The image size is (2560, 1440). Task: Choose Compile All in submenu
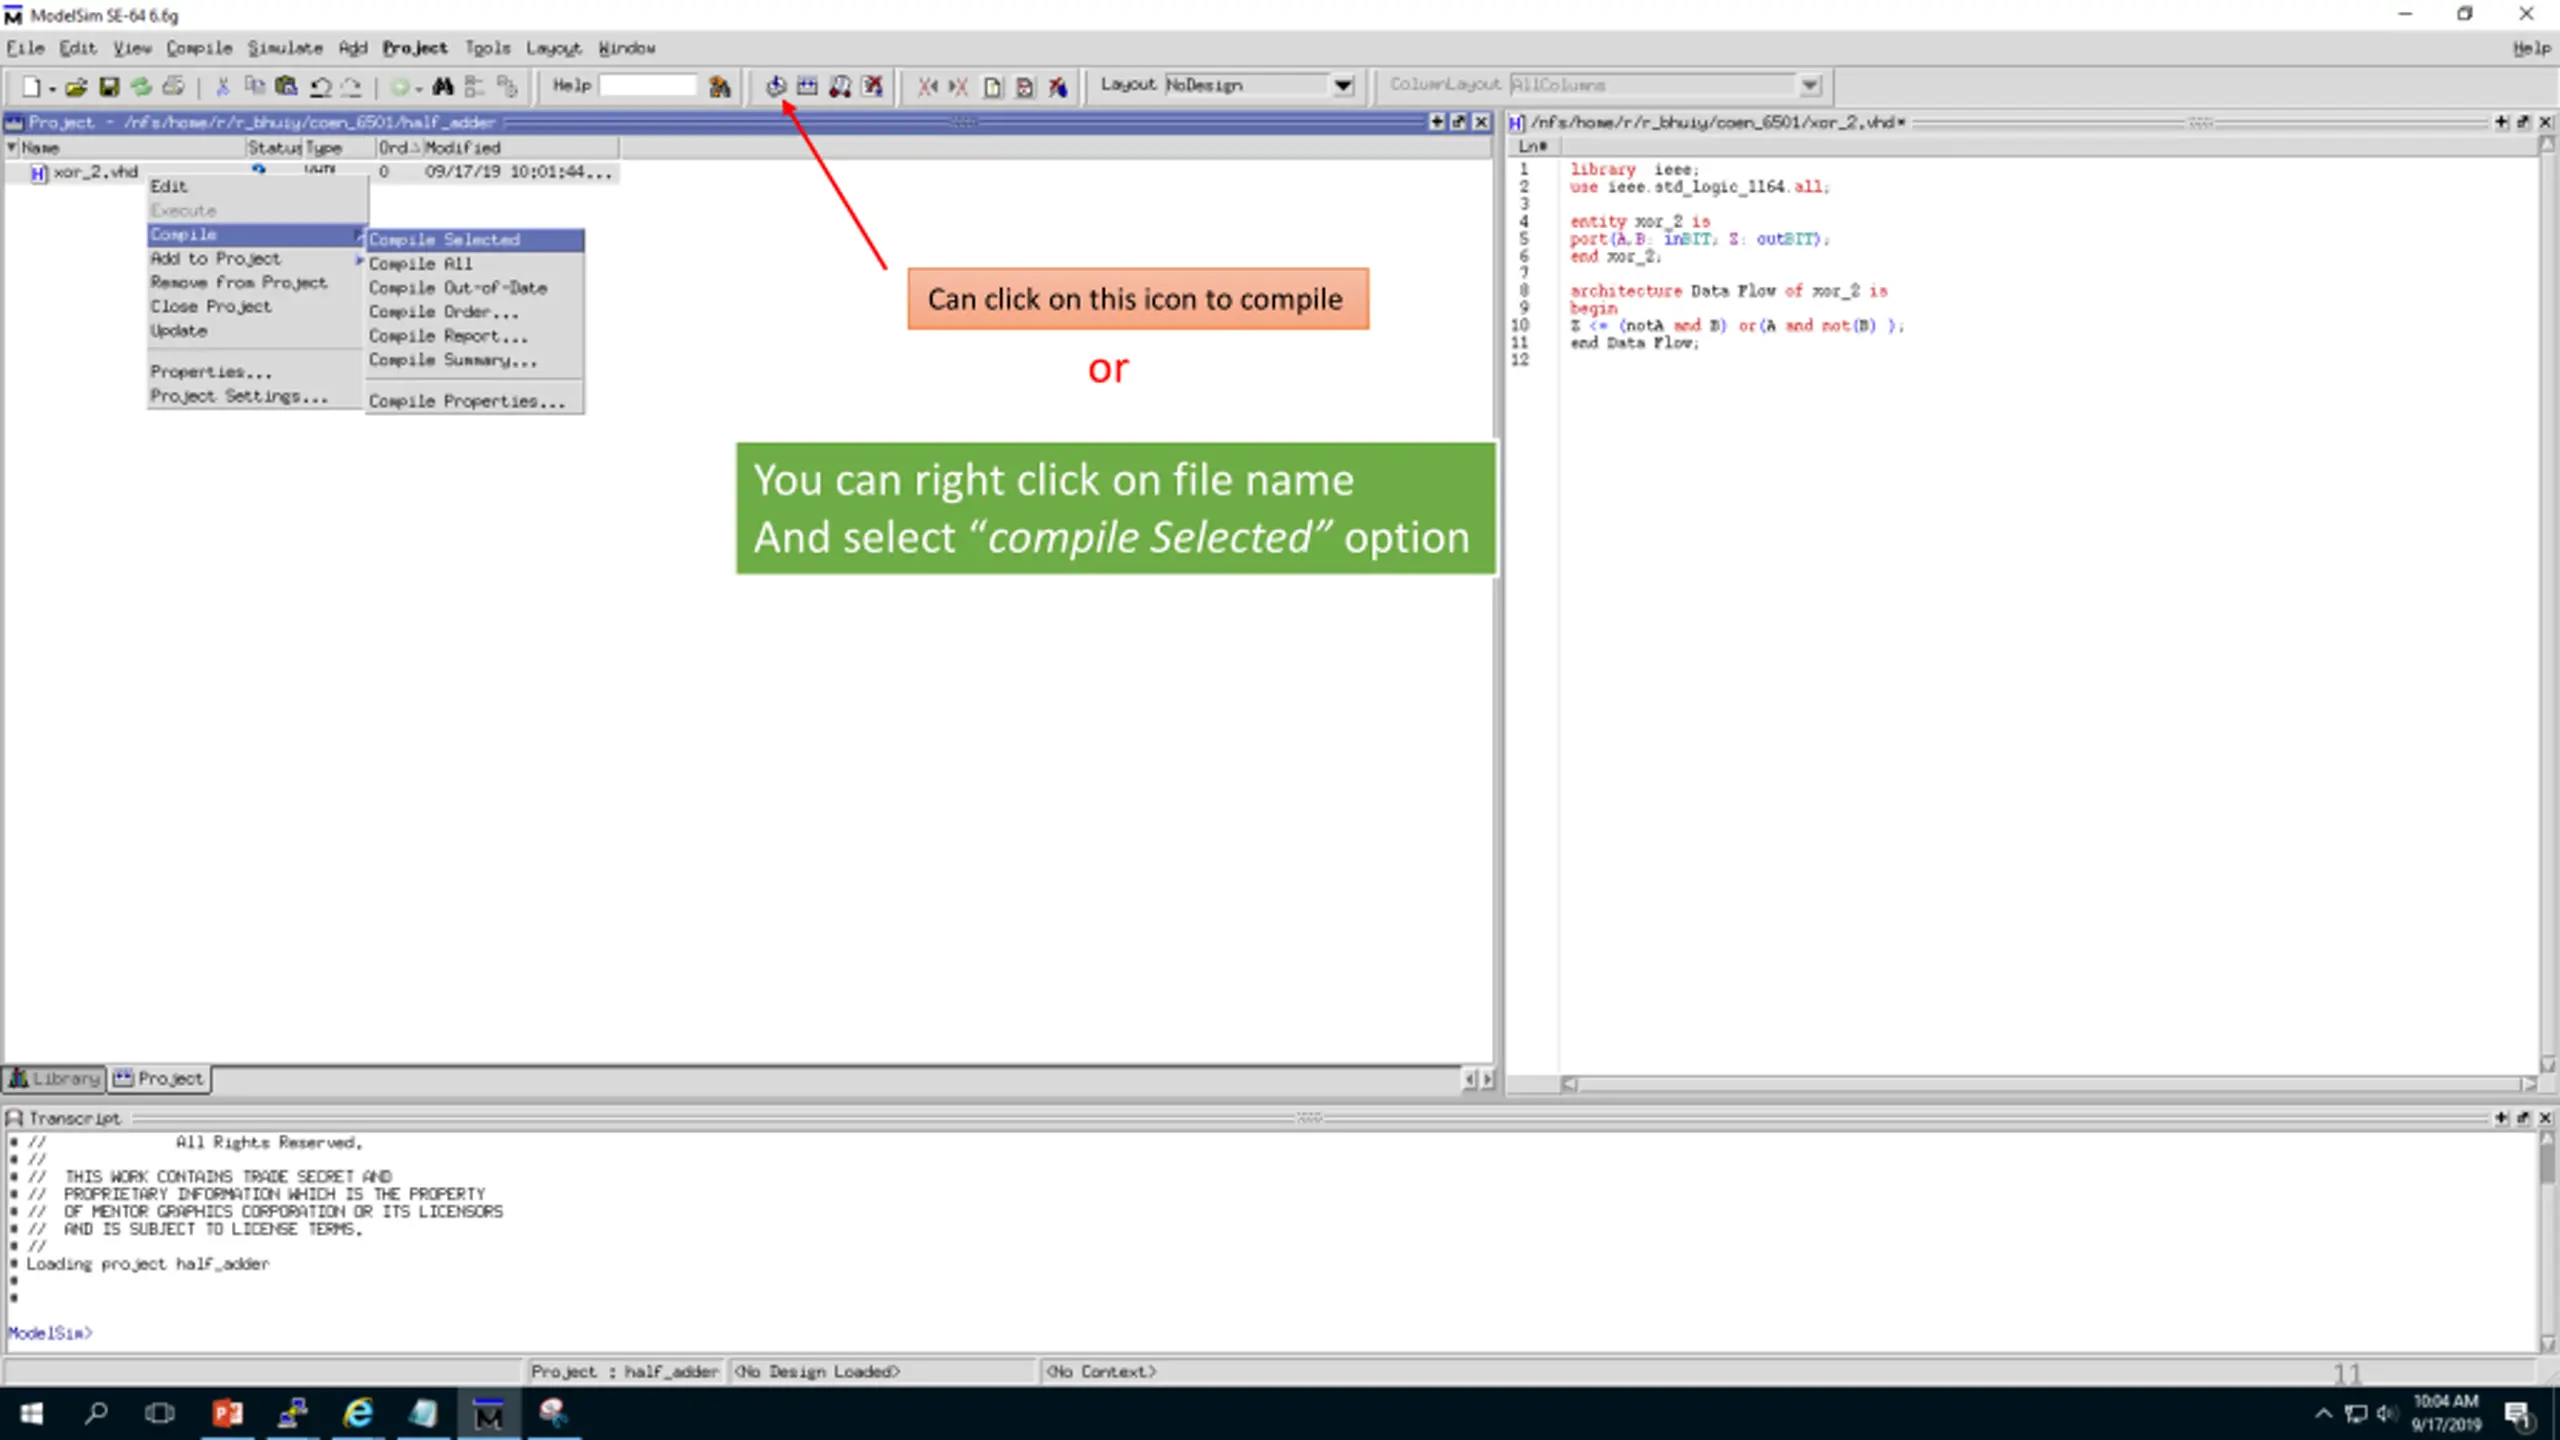475,264
